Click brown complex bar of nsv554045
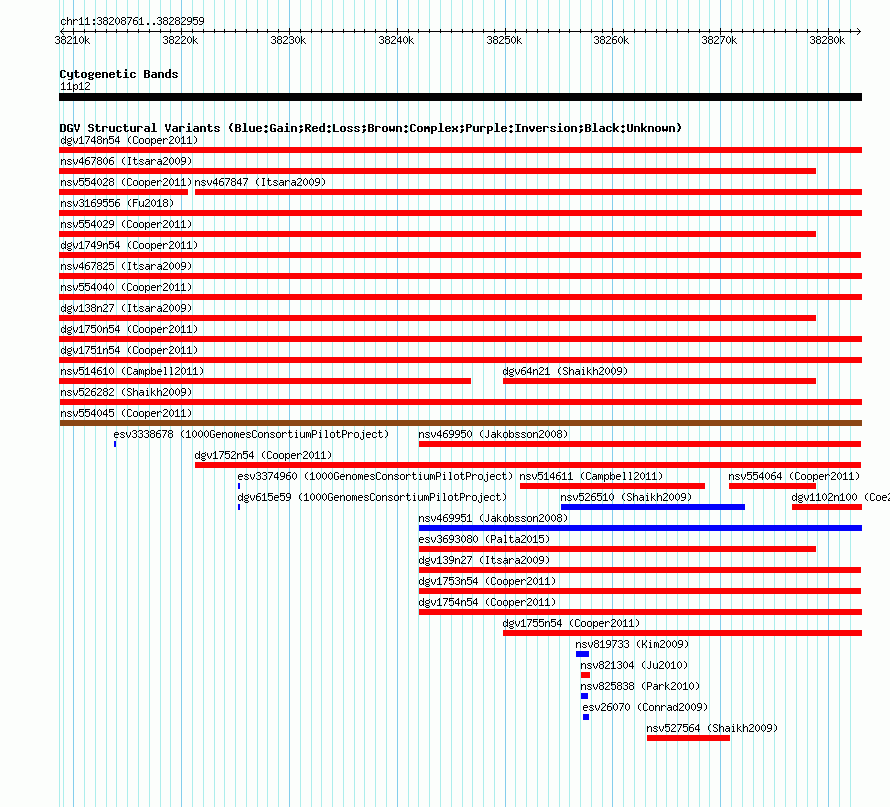Screen dimensions: 890x807 (x=461, y=423)
